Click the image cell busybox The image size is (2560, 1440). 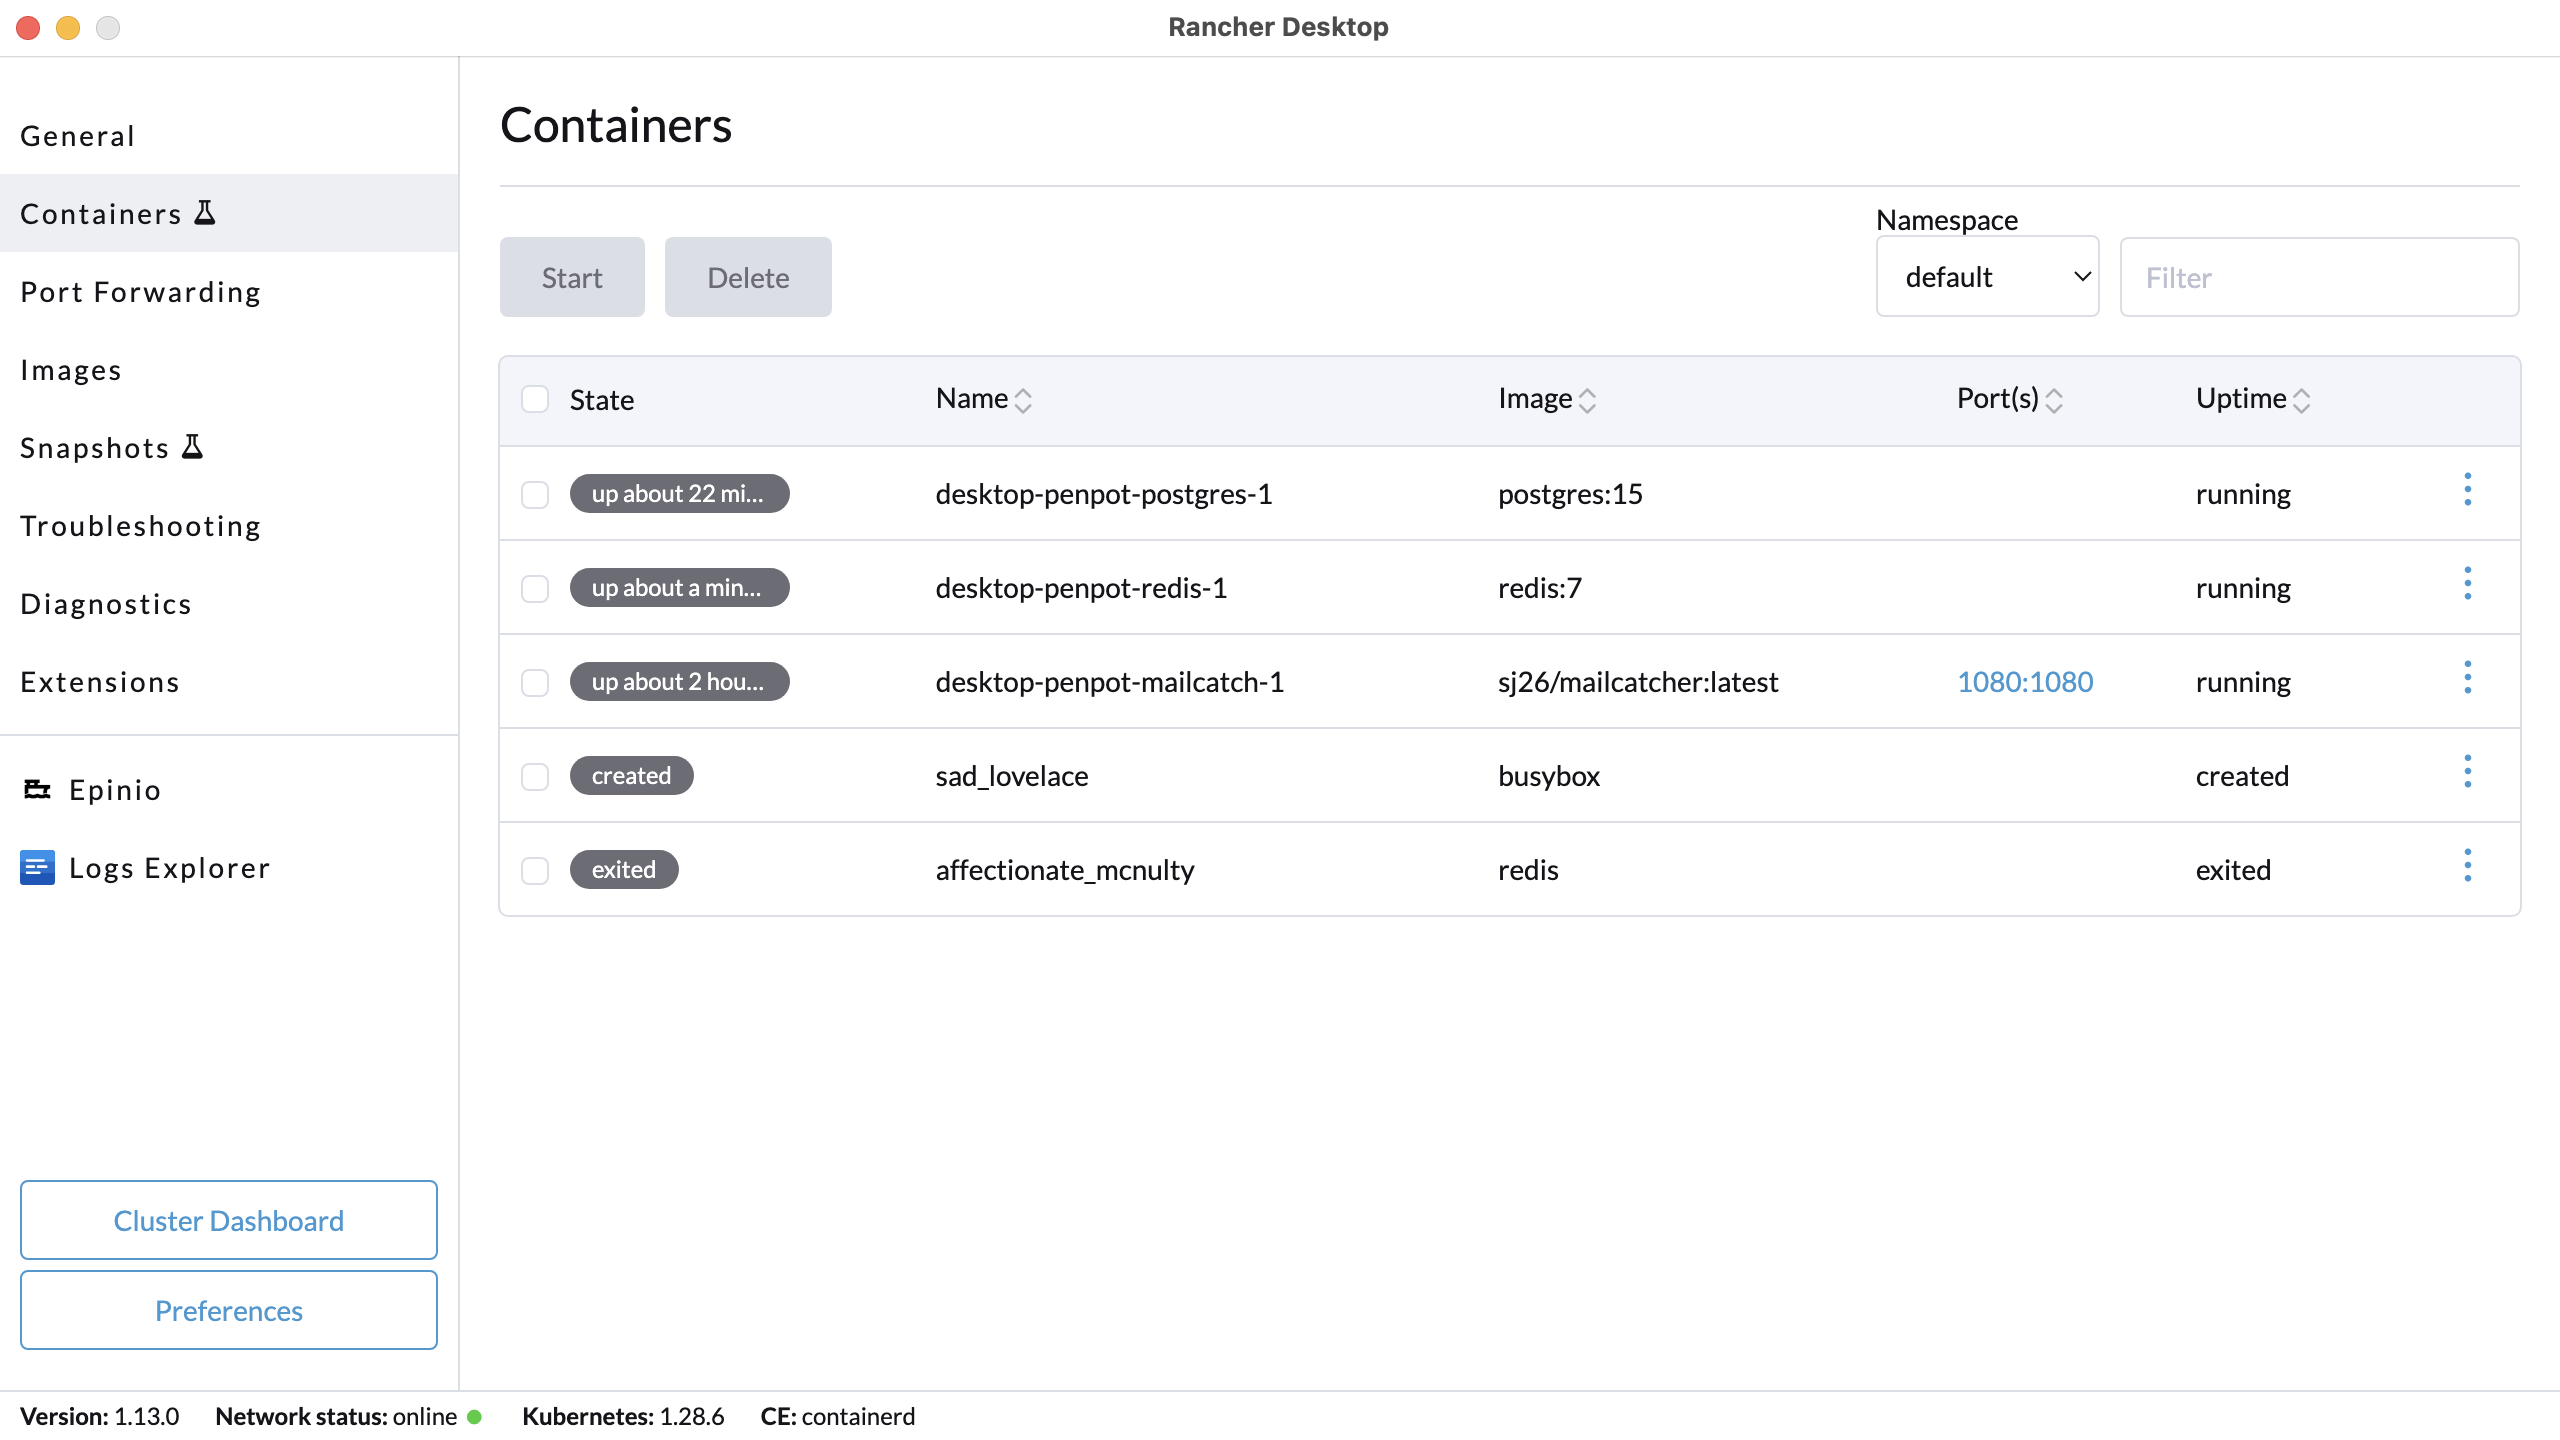click(x=1549, y=776)
